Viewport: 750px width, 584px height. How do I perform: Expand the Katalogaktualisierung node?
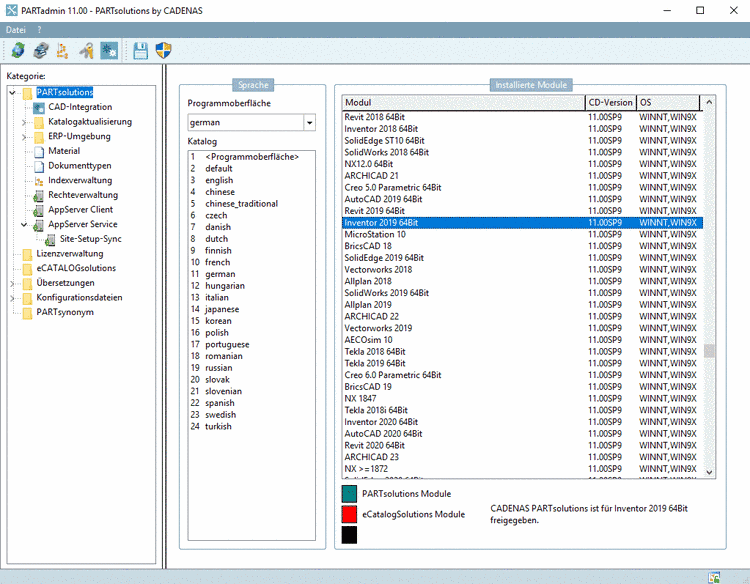pos(24,122)
